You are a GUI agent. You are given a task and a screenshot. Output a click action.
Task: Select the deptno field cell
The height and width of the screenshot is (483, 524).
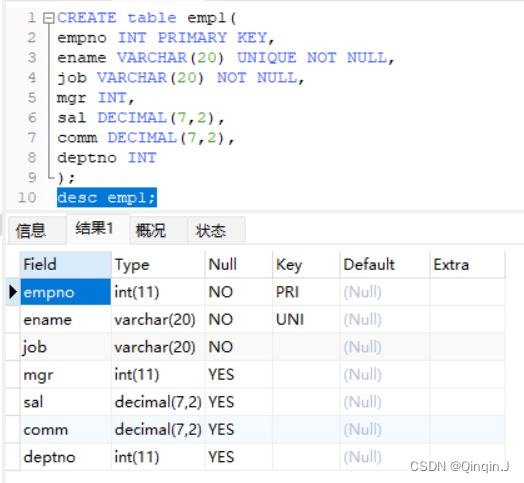pos(66,457)
